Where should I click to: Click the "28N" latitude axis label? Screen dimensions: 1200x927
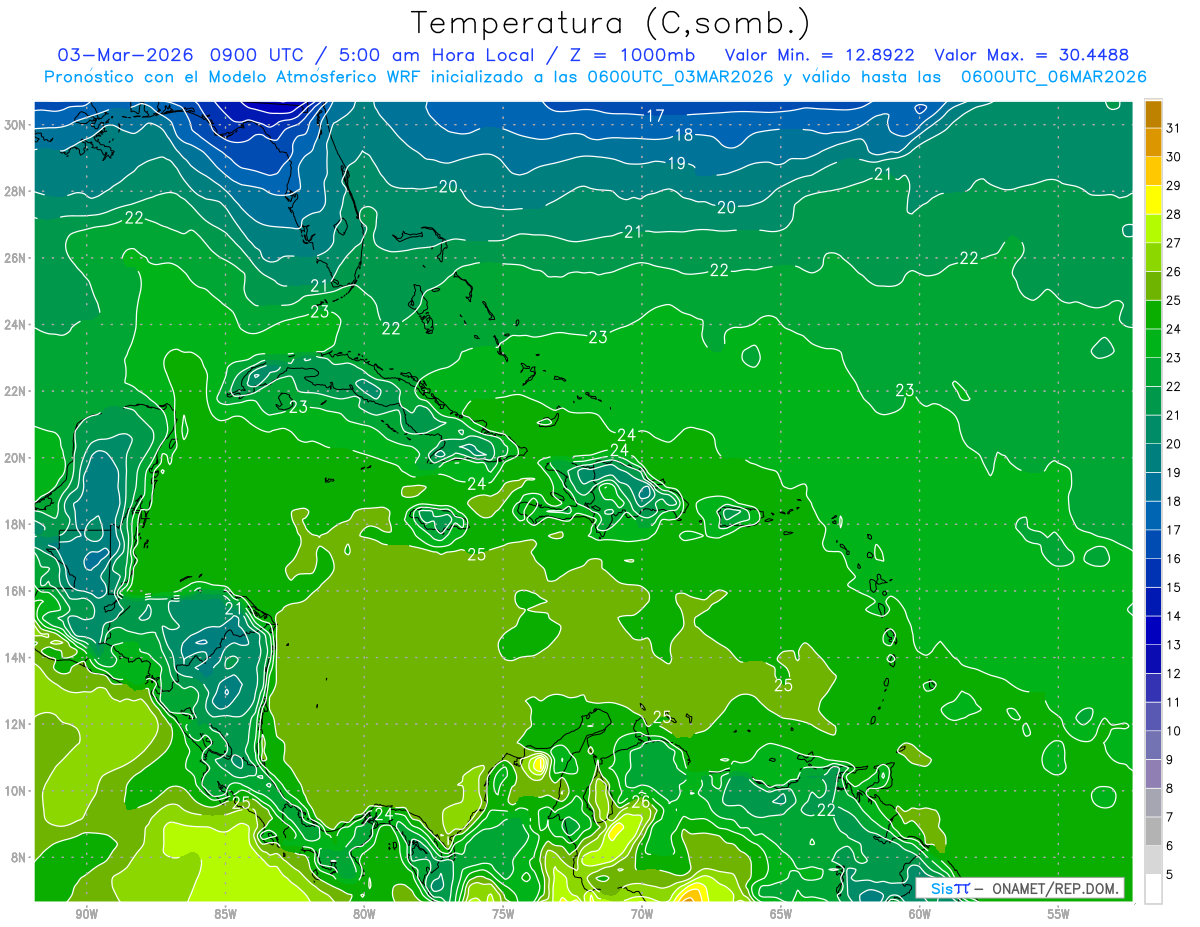click(15, 191)
